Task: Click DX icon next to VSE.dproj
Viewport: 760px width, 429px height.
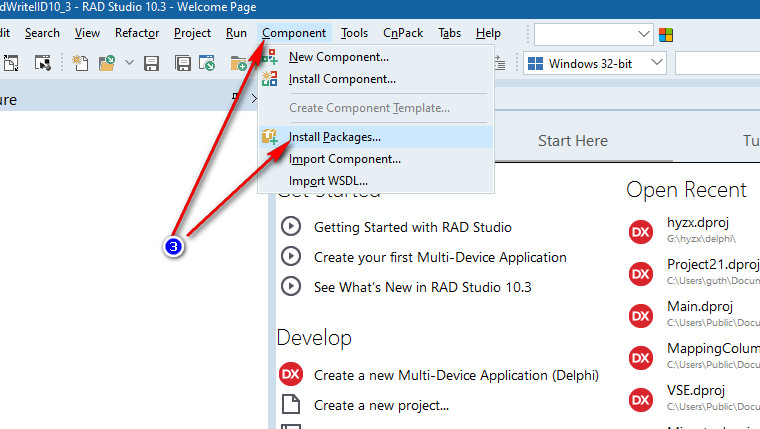Action: click(641, 400)
